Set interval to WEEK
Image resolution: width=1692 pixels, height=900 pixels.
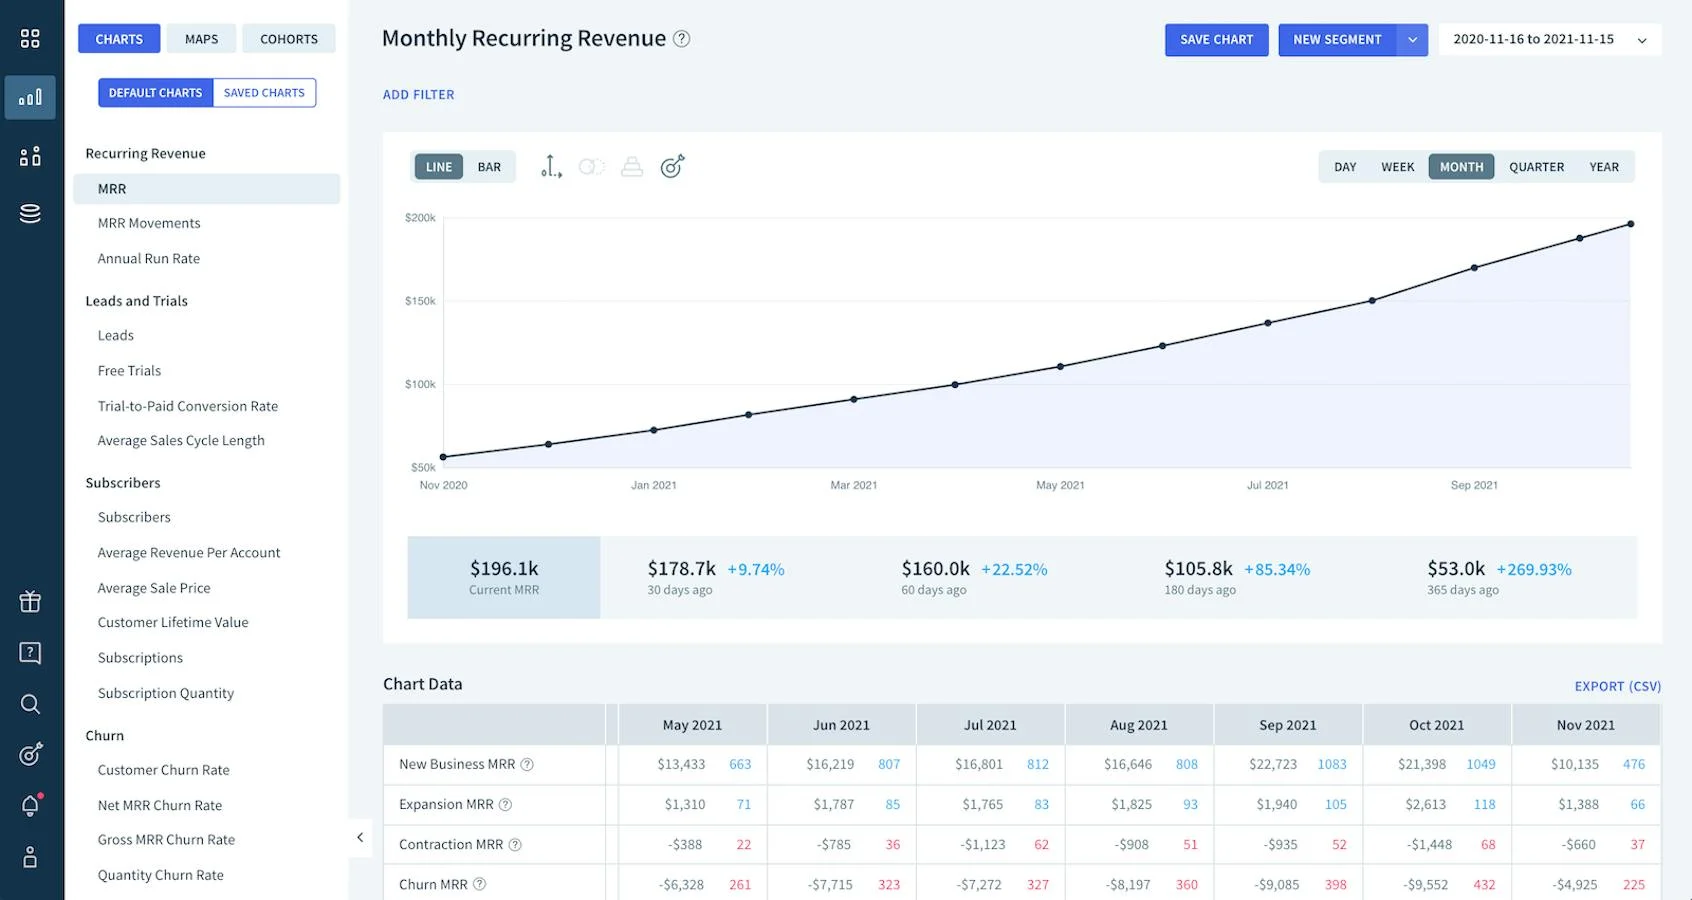pyautogui.click(x=1398, y=167)
